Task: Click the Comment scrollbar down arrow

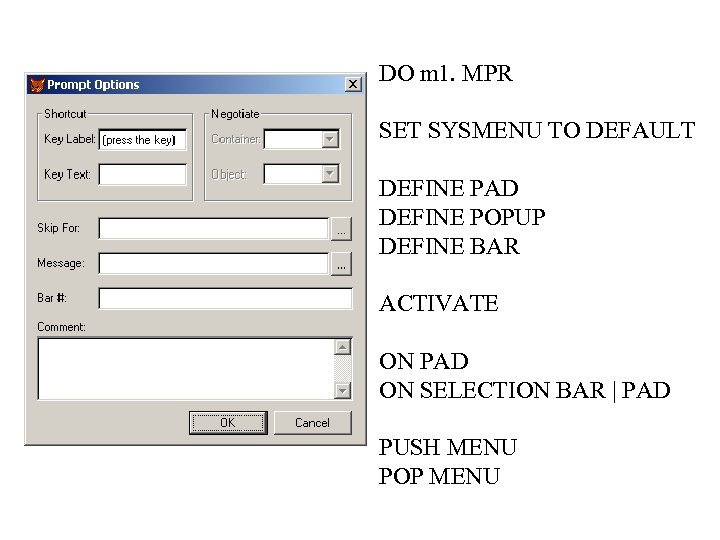Action: tap(343, 391)
